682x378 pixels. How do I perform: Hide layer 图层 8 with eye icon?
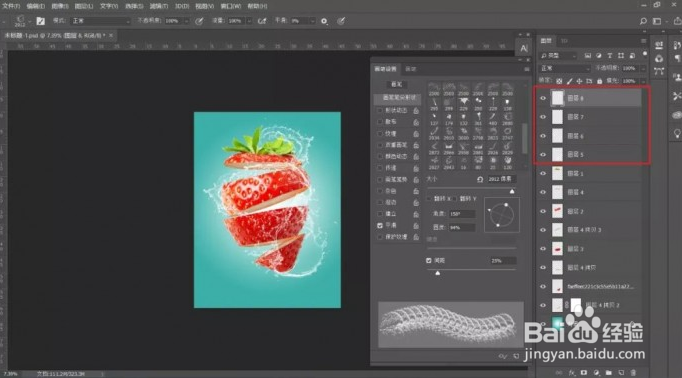coord(543,98)
